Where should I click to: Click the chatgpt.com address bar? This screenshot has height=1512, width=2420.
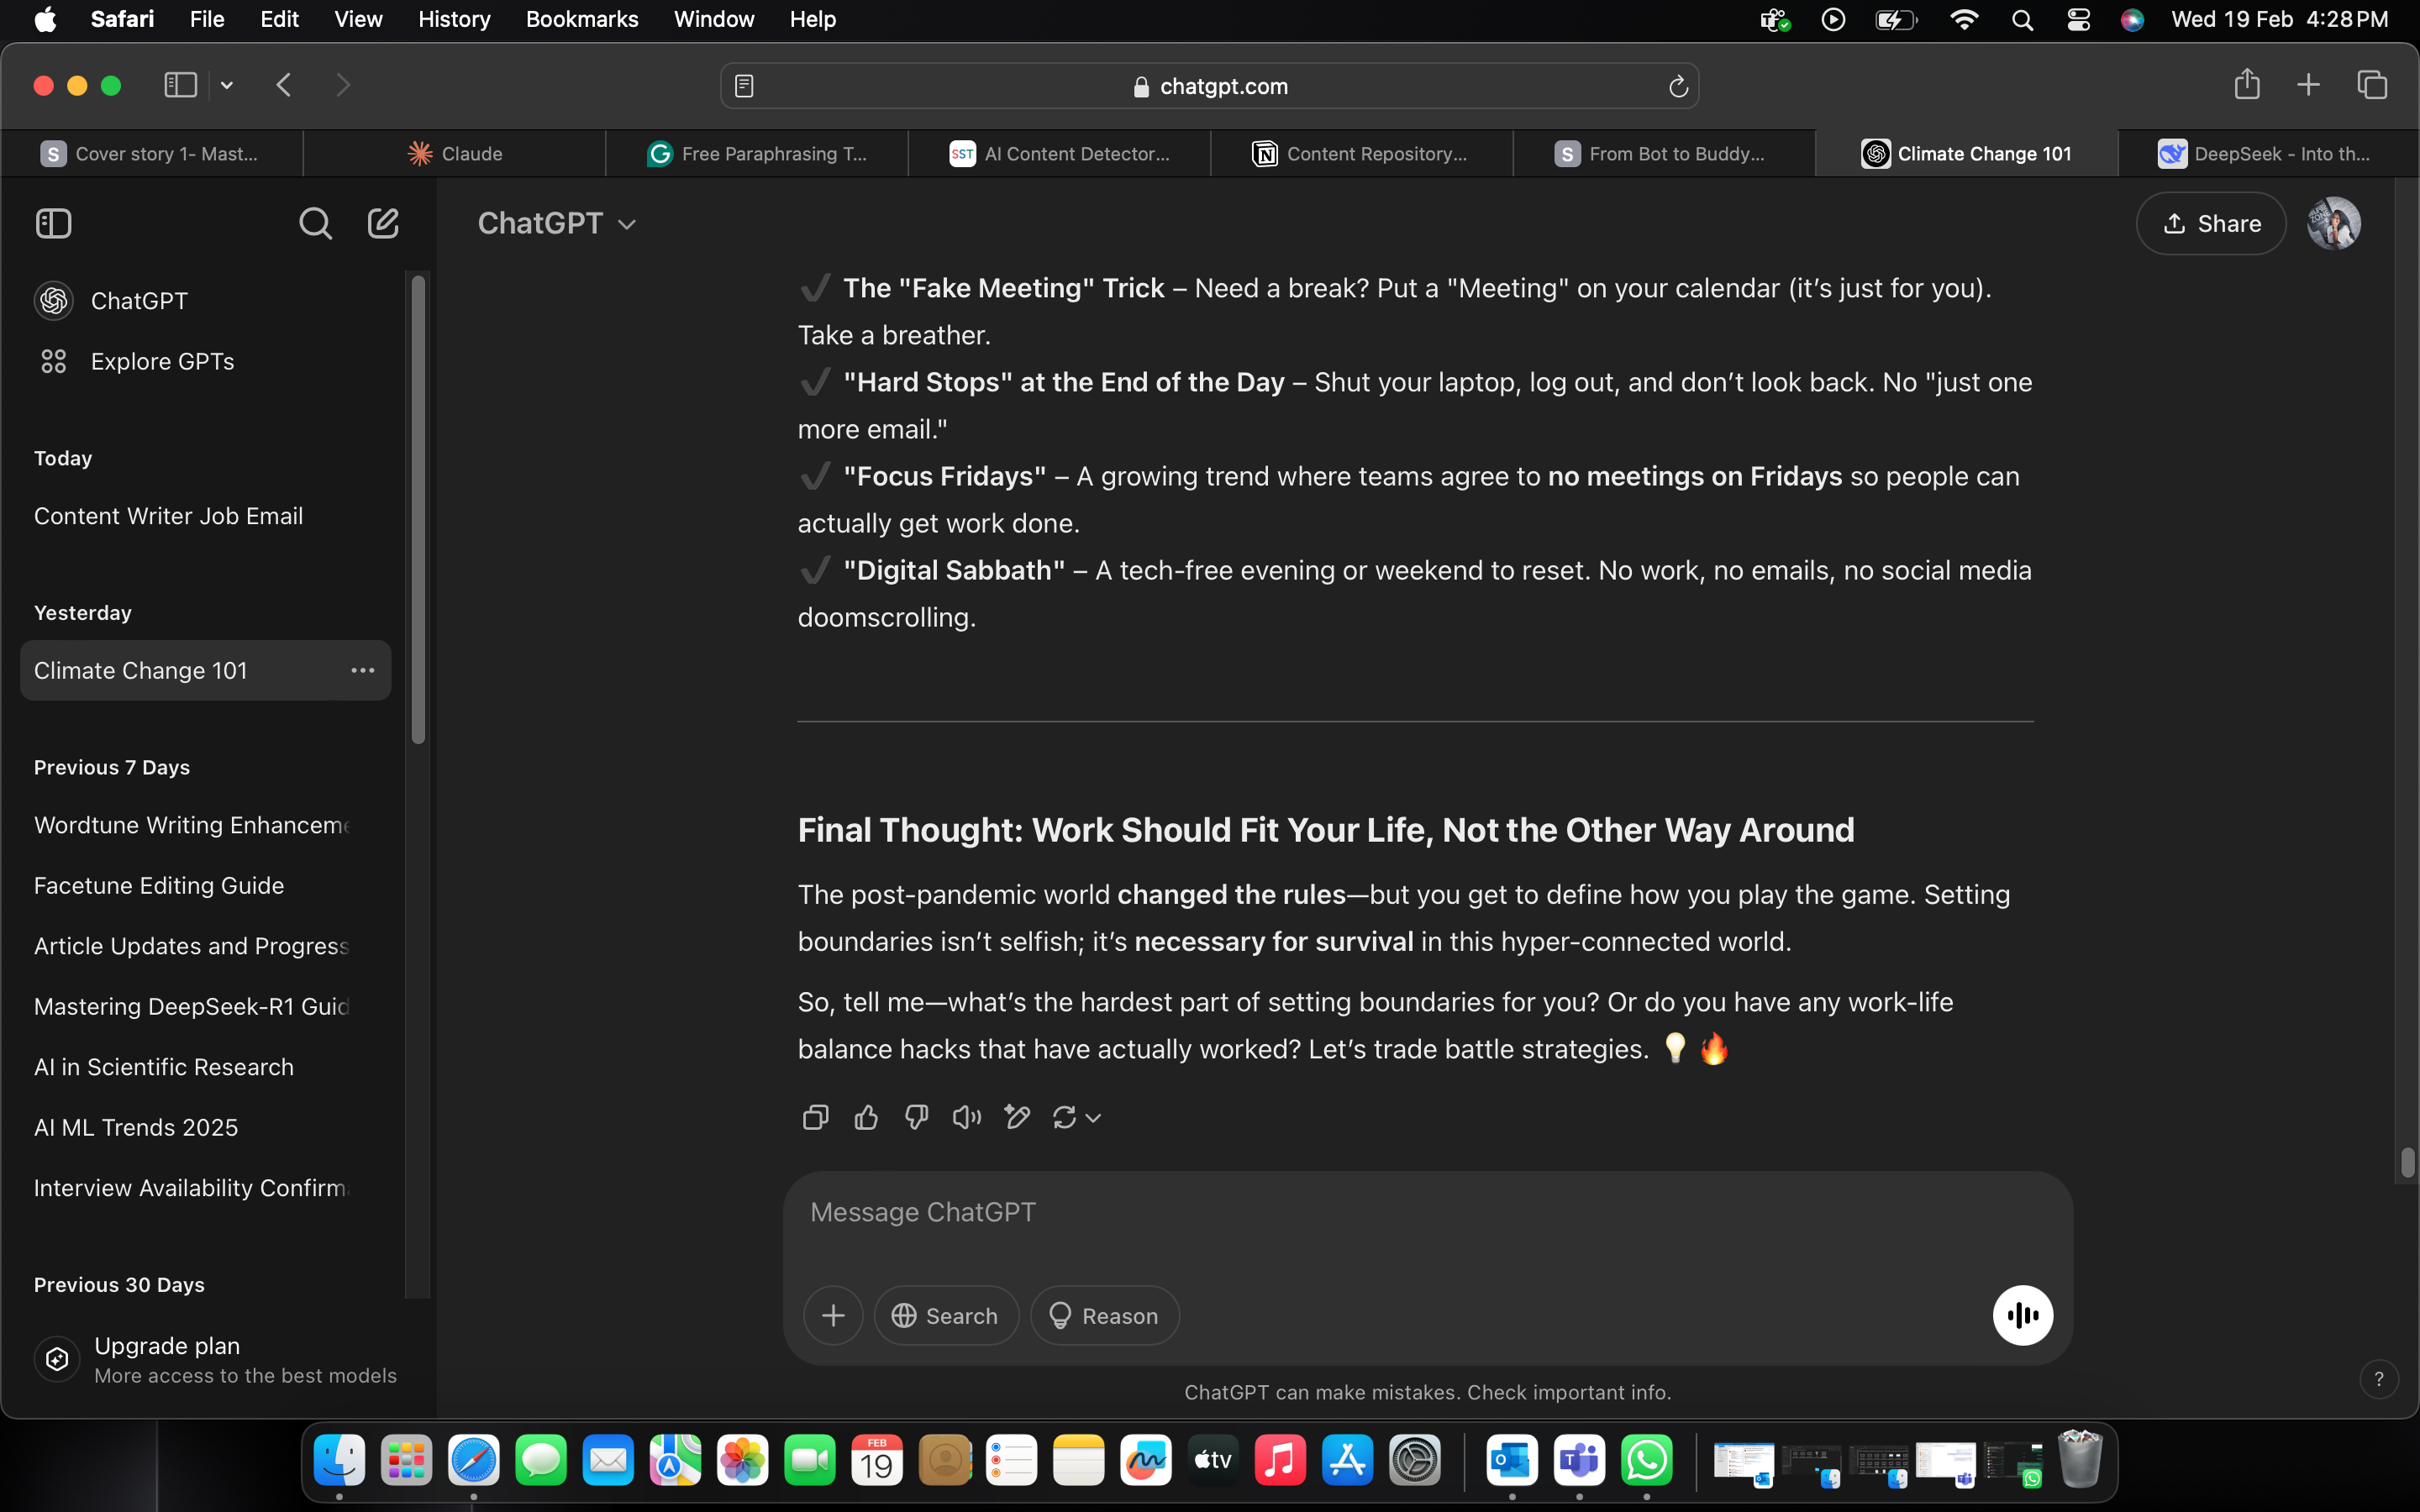point(1210,87)
